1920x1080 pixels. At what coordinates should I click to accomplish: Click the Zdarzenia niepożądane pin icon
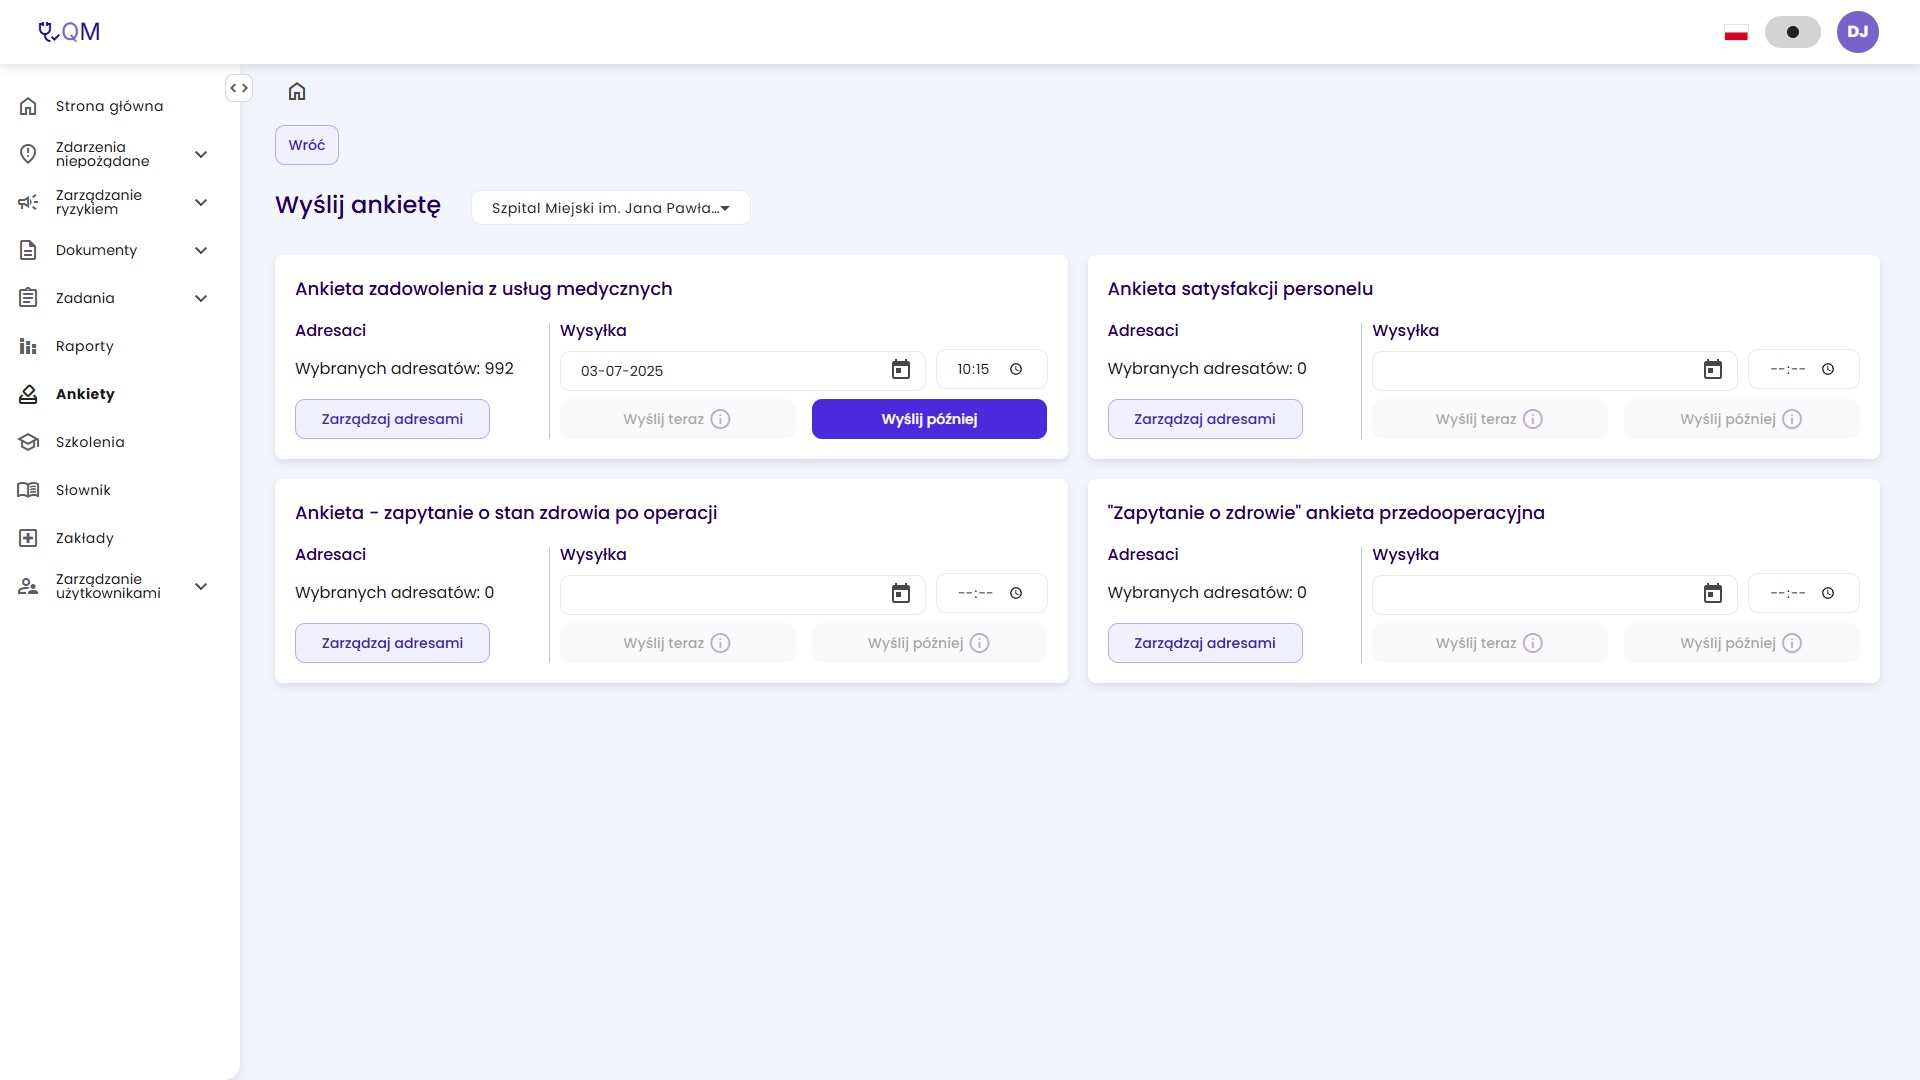[x=28, y=154]
